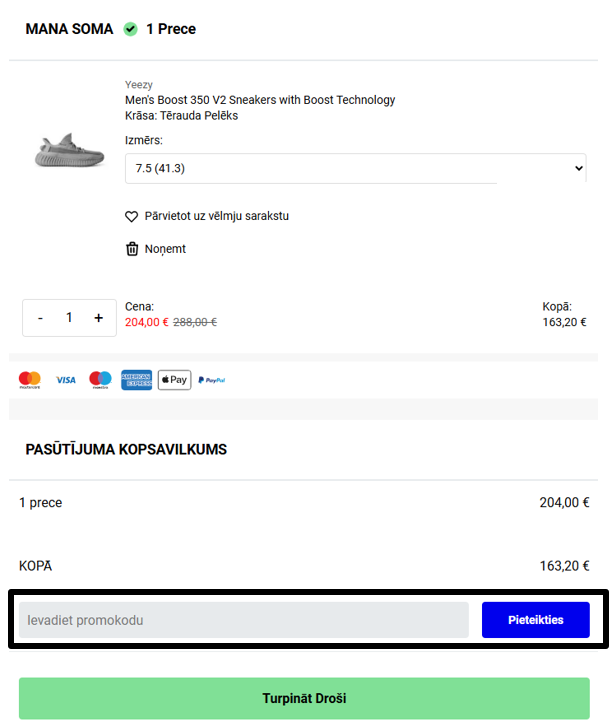Click the trash can remove icon
The height and width of the screenshot is (728, 614).
pos(131,249)
